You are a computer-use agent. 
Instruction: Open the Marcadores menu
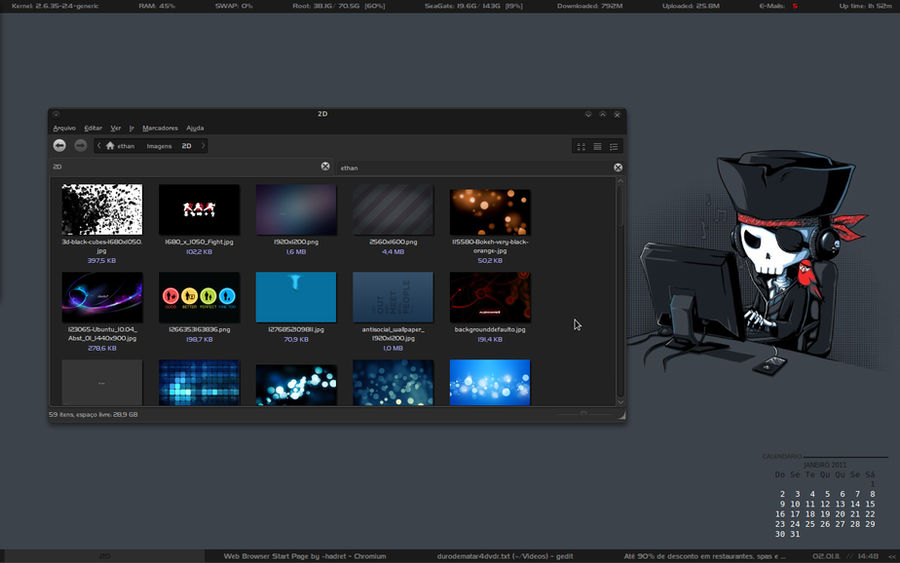[x=160, y=128]
